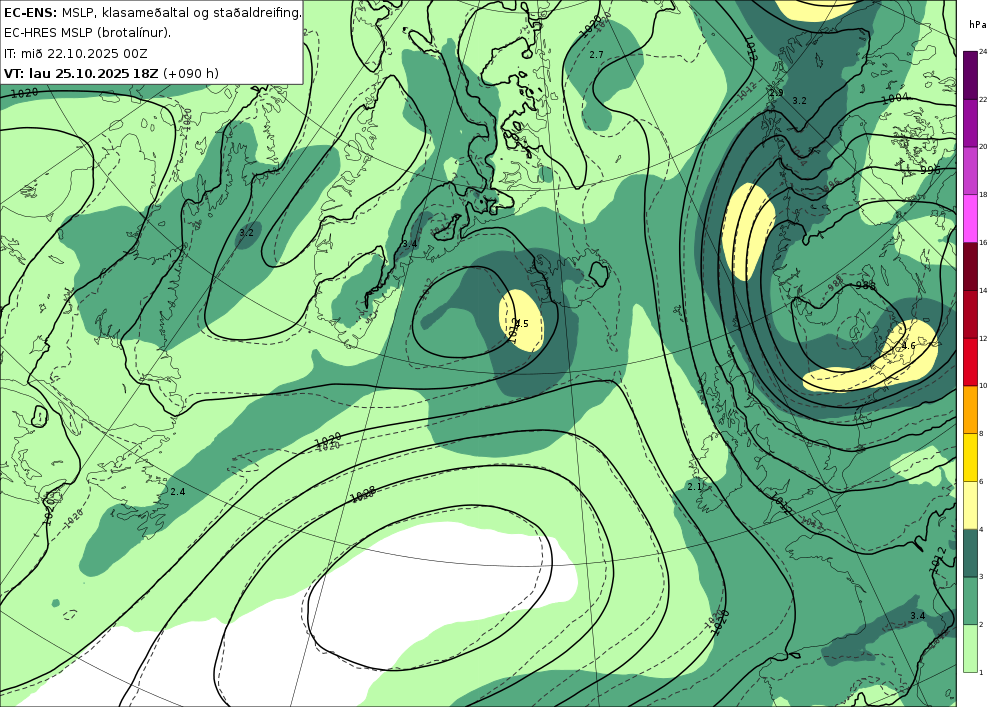Pick the crimson 12–14 hPa legend swatch
The width and height of the screenshot is (1000, 707).
coord(970,314)
